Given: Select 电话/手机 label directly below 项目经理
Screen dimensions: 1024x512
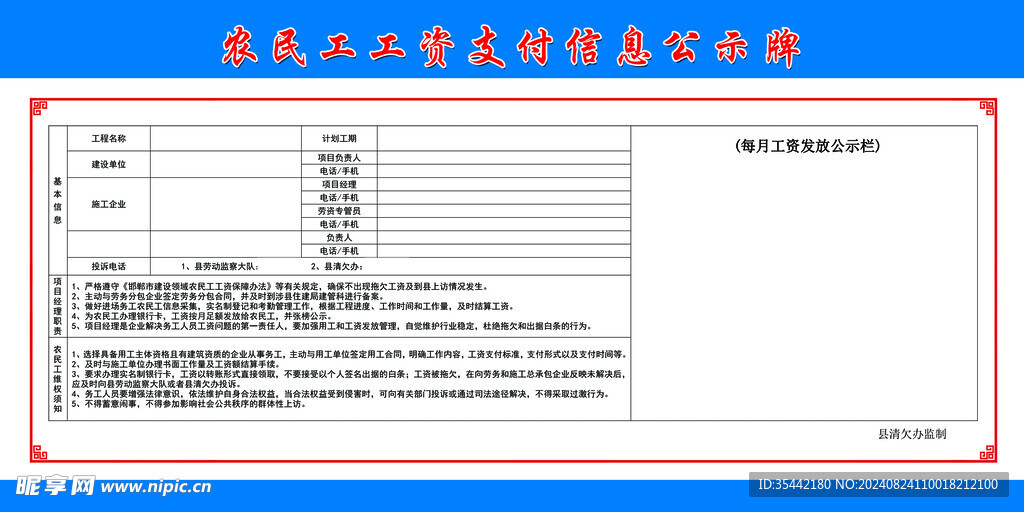Looking at the screenshot, I should [x=340, y=197].
